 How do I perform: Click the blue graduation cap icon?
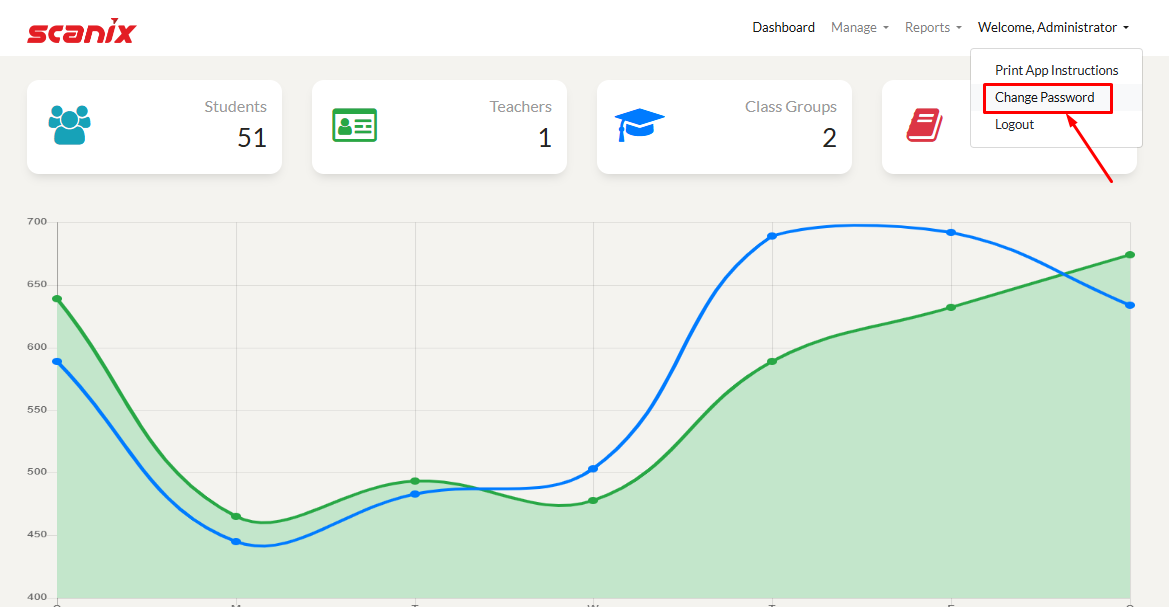(639, 125)
